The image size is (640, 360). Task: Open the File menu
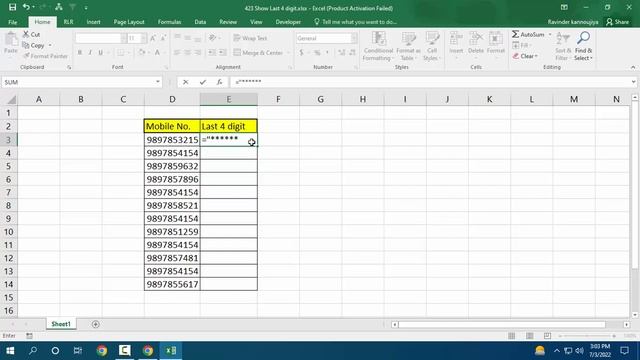tap(13, 22)
